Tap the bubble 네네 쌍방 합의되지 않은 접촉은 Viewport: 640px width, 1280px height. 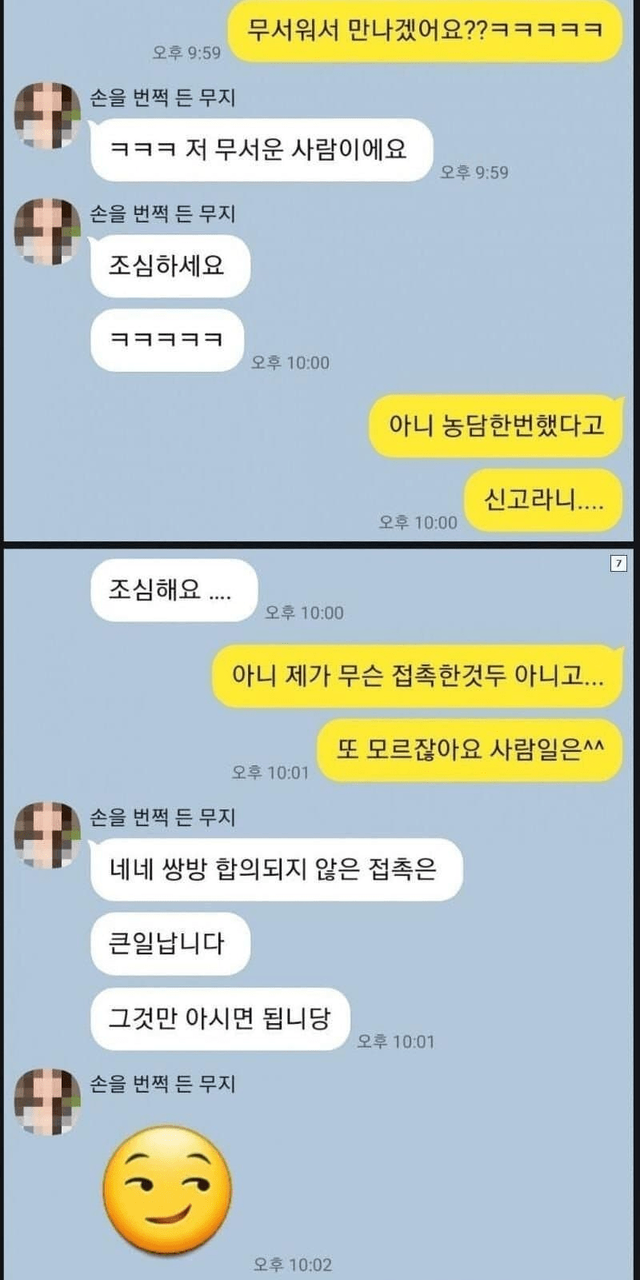point(276,869)
